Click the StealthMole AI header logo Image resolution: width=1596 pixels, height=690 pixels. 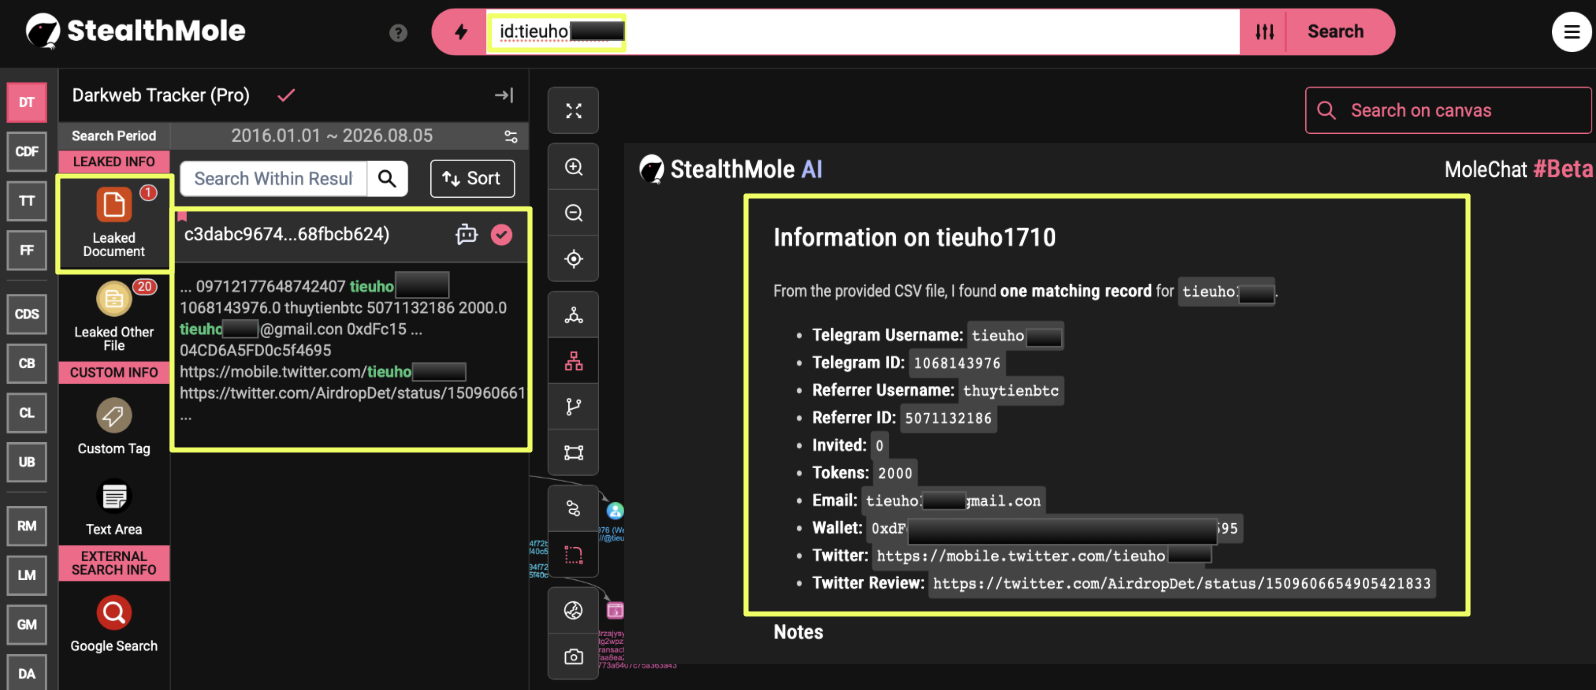pos(731,169)
